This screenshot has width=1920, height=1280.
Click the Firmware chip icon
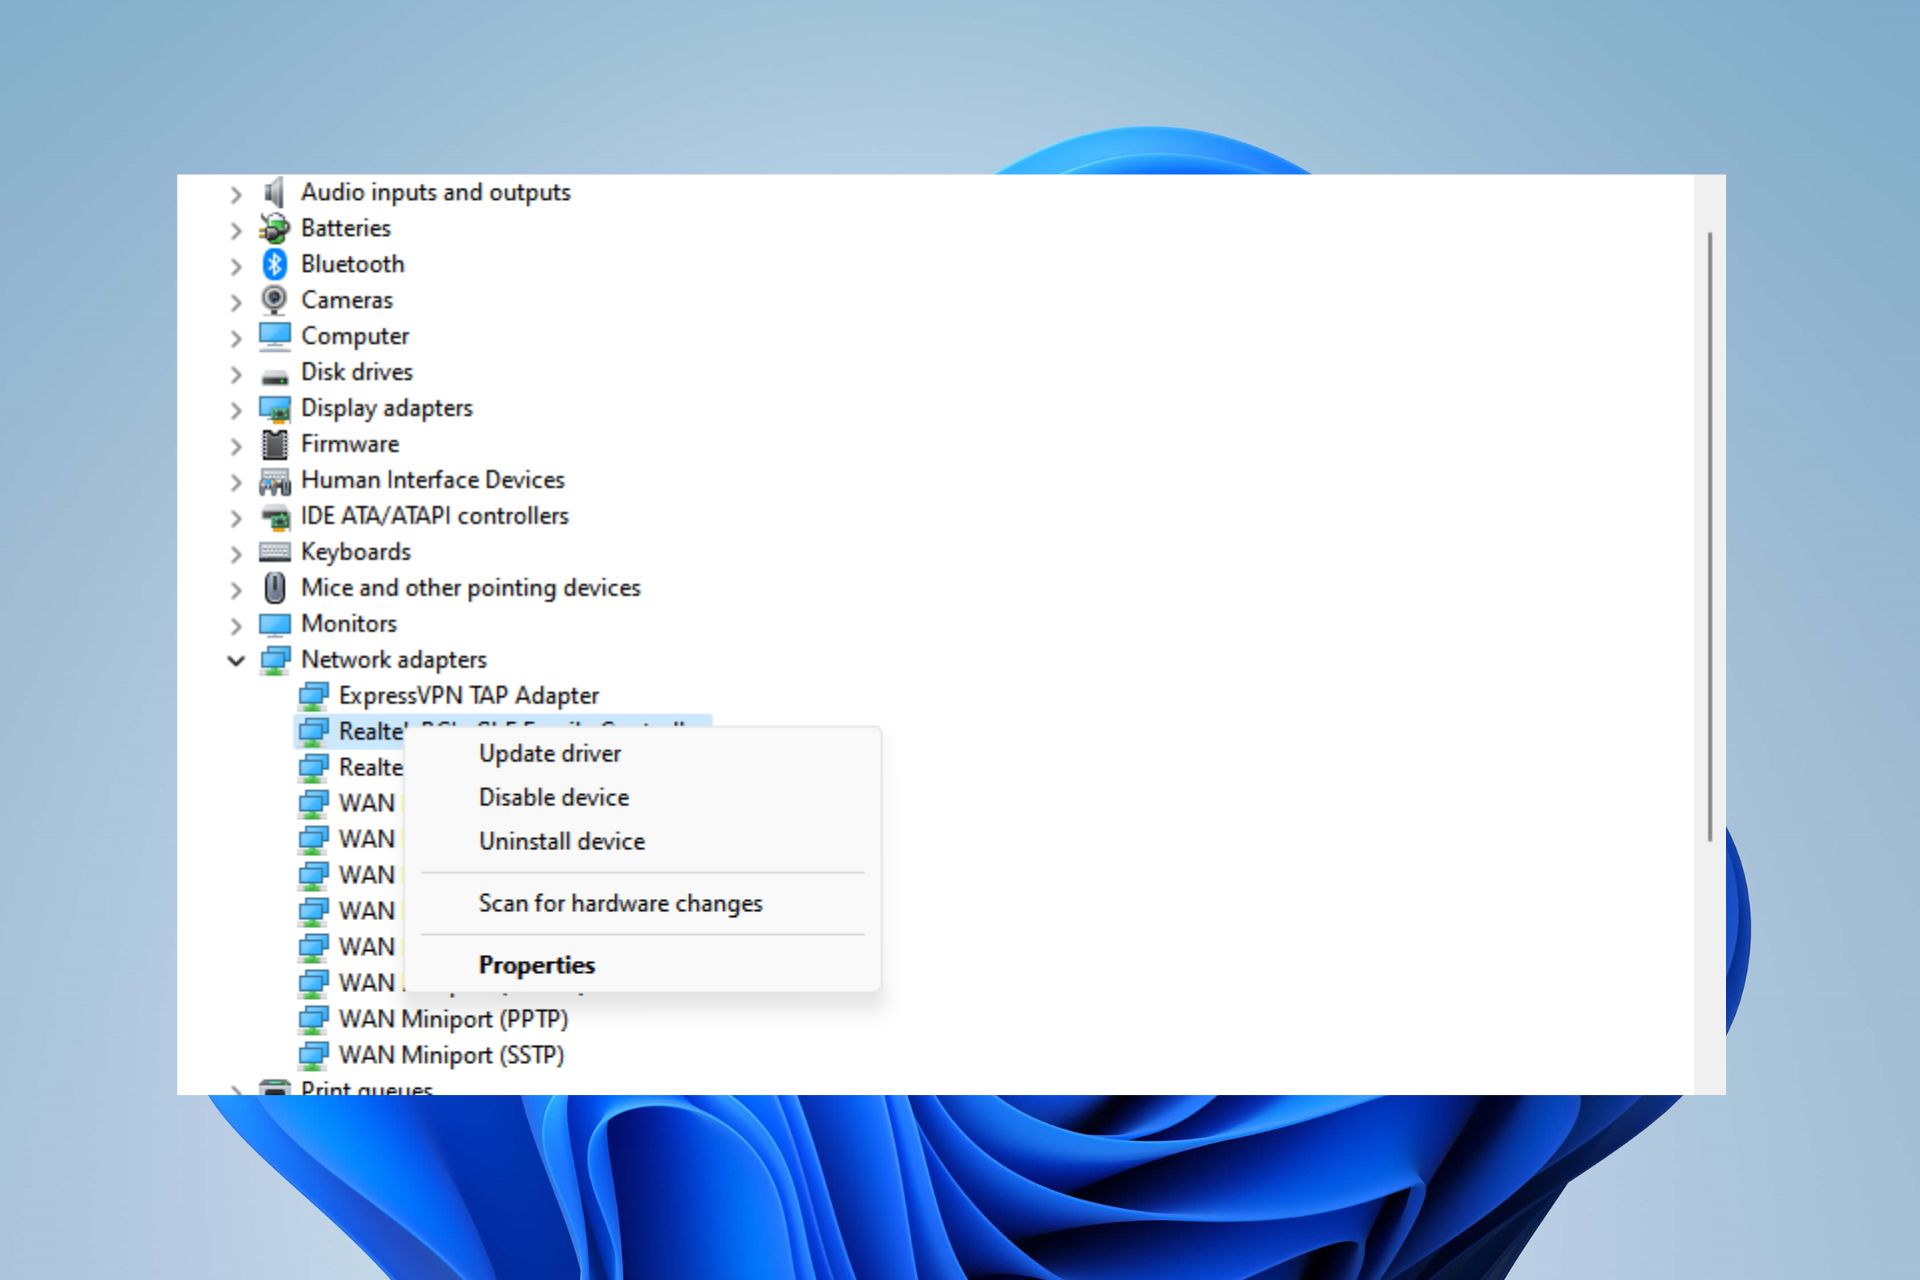(x=274, y=444)
